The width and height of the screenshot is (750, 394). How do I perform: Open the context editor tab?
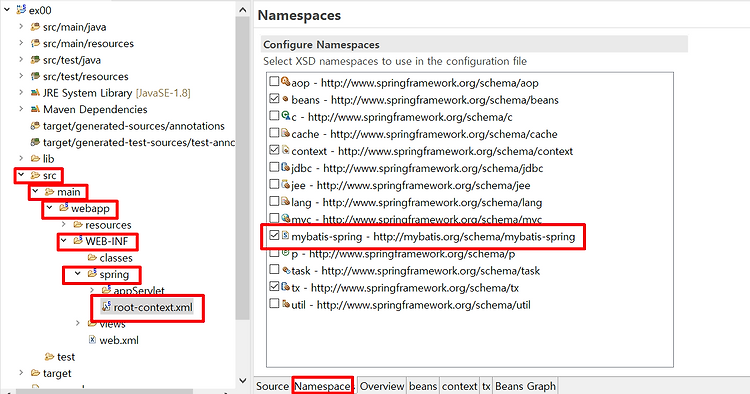pyautogui.click(x=459, y=386)
